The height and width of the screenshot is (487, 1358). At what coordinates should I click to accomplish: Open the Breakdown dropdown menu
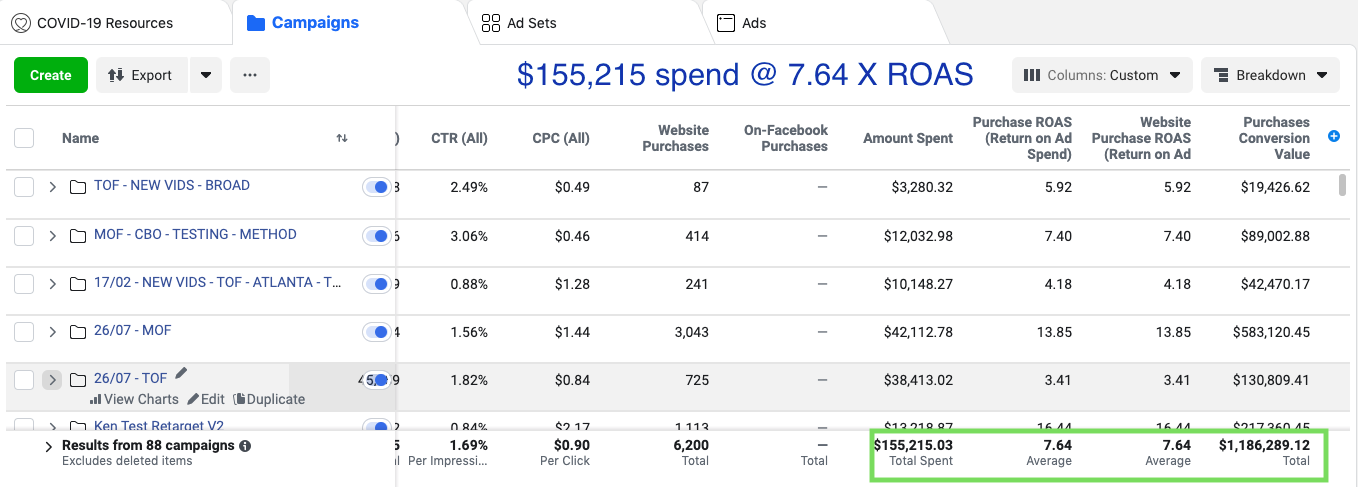click(x=1270, y=75)
